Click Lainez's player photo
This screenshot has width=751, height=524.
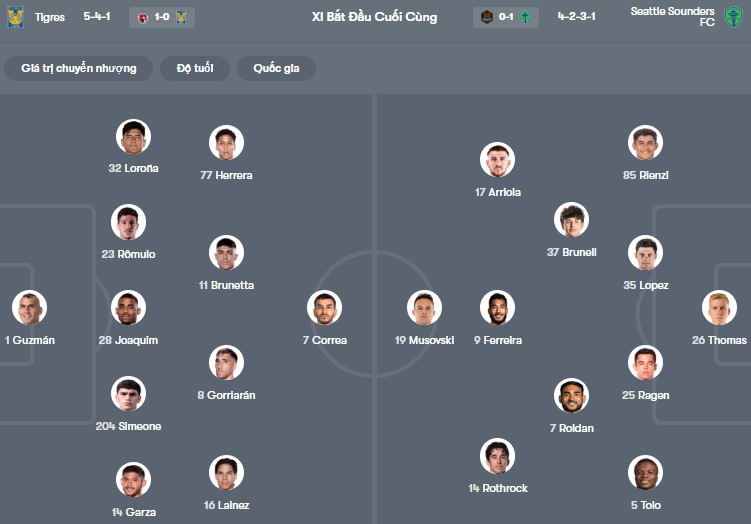click(x=226, y=473)
